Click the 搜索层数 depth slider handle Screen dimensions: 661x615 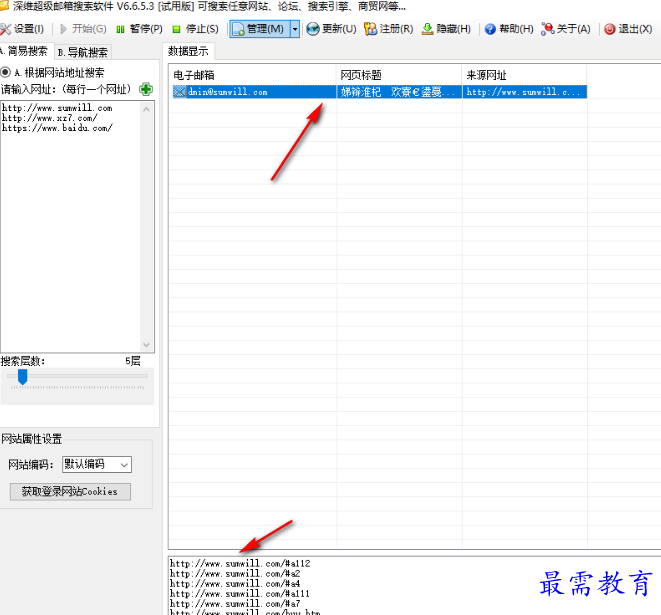(22, 376)
